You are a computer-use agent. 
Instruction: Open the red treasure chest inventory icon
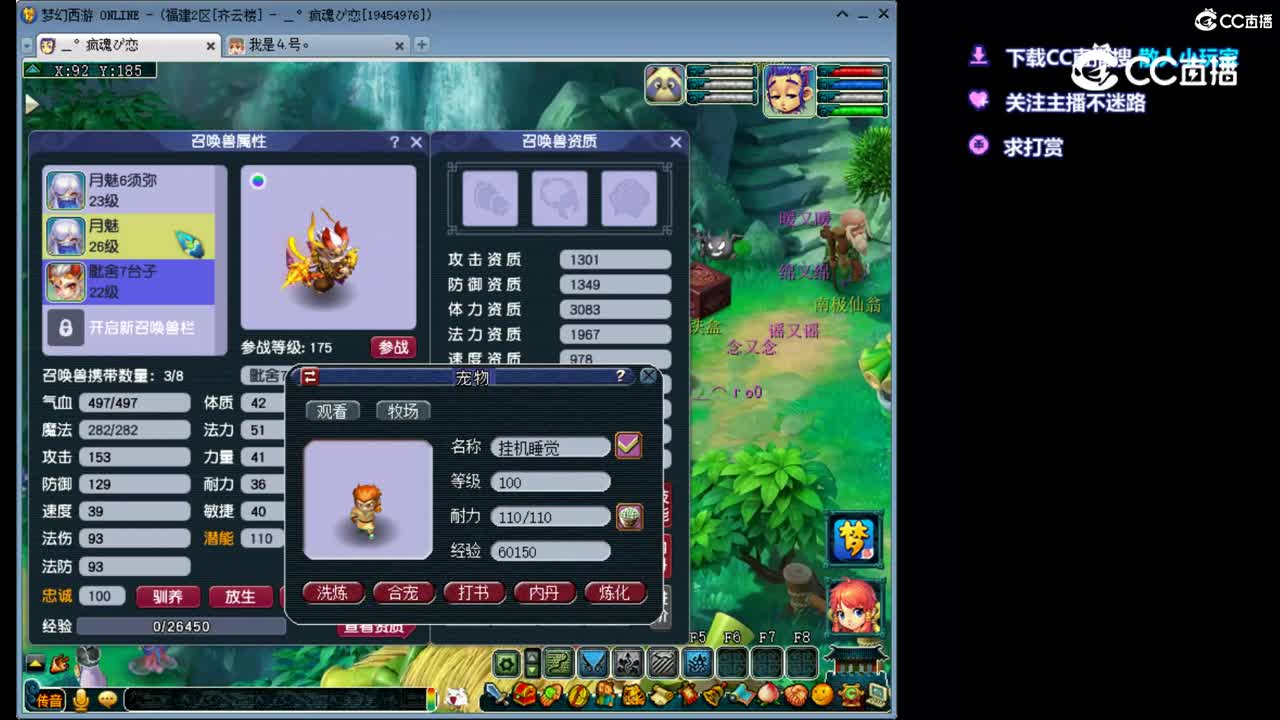coord(524,694)
